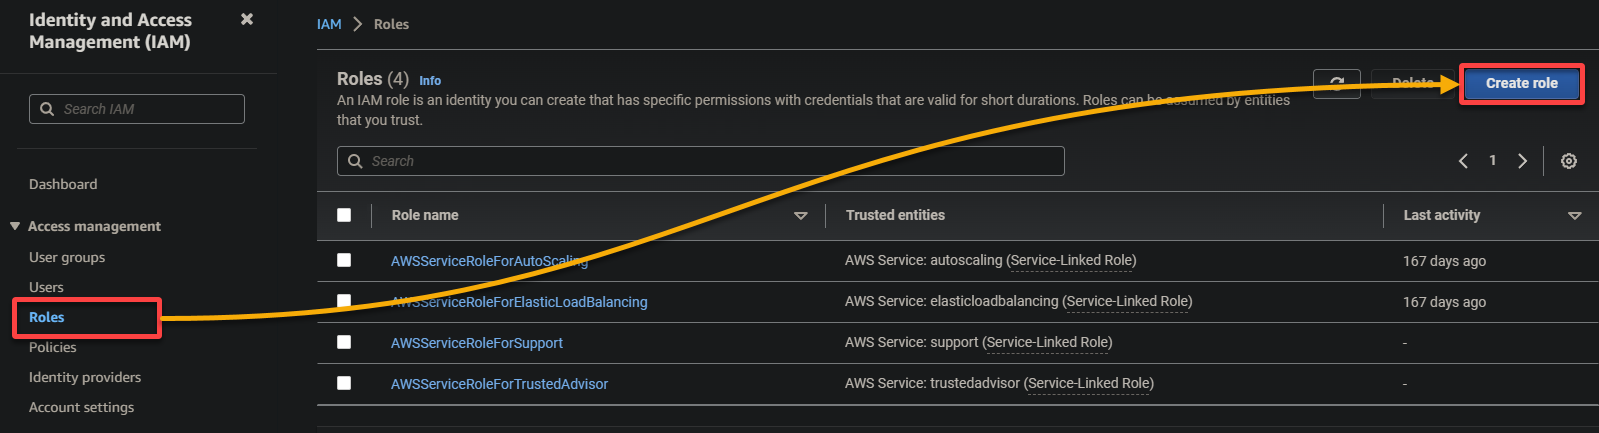This screenshot has width=1599, height=433.
Task: Tick the AWSServiceRoleForTrustedAdvisor checkbox
Action: coord(344,383)
